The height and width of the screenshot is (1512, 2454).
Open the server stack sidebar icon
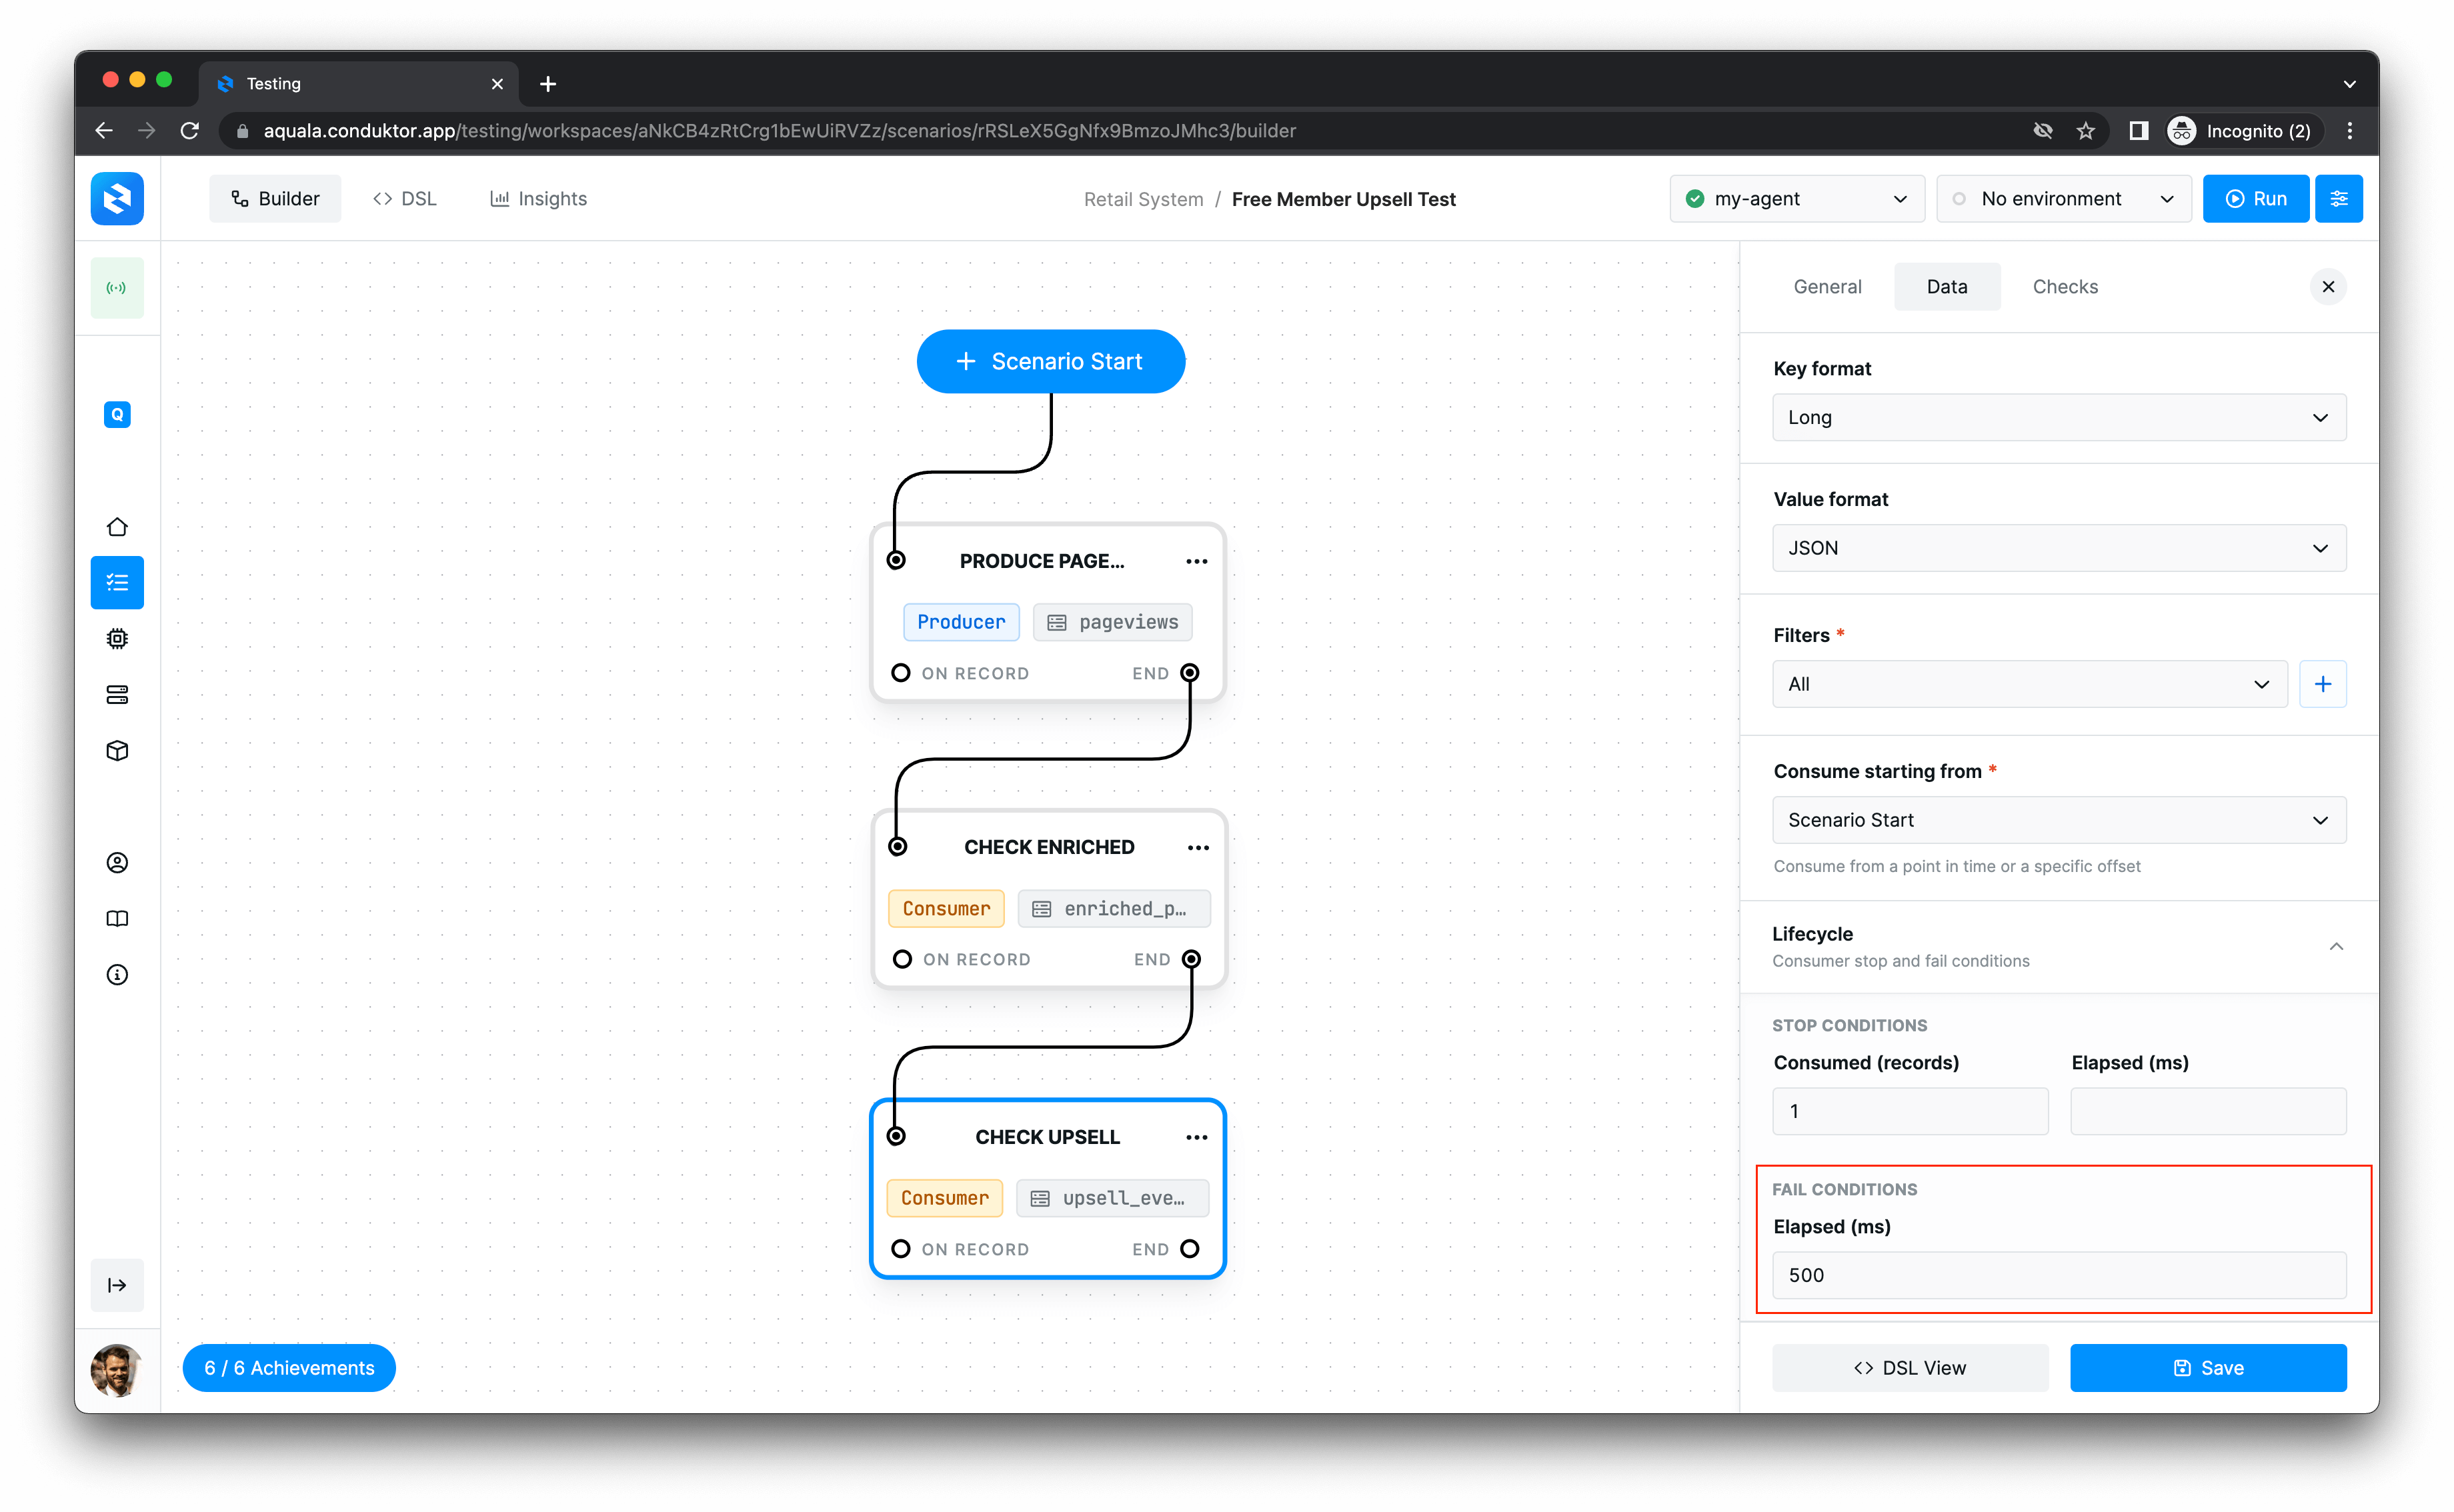117,694
